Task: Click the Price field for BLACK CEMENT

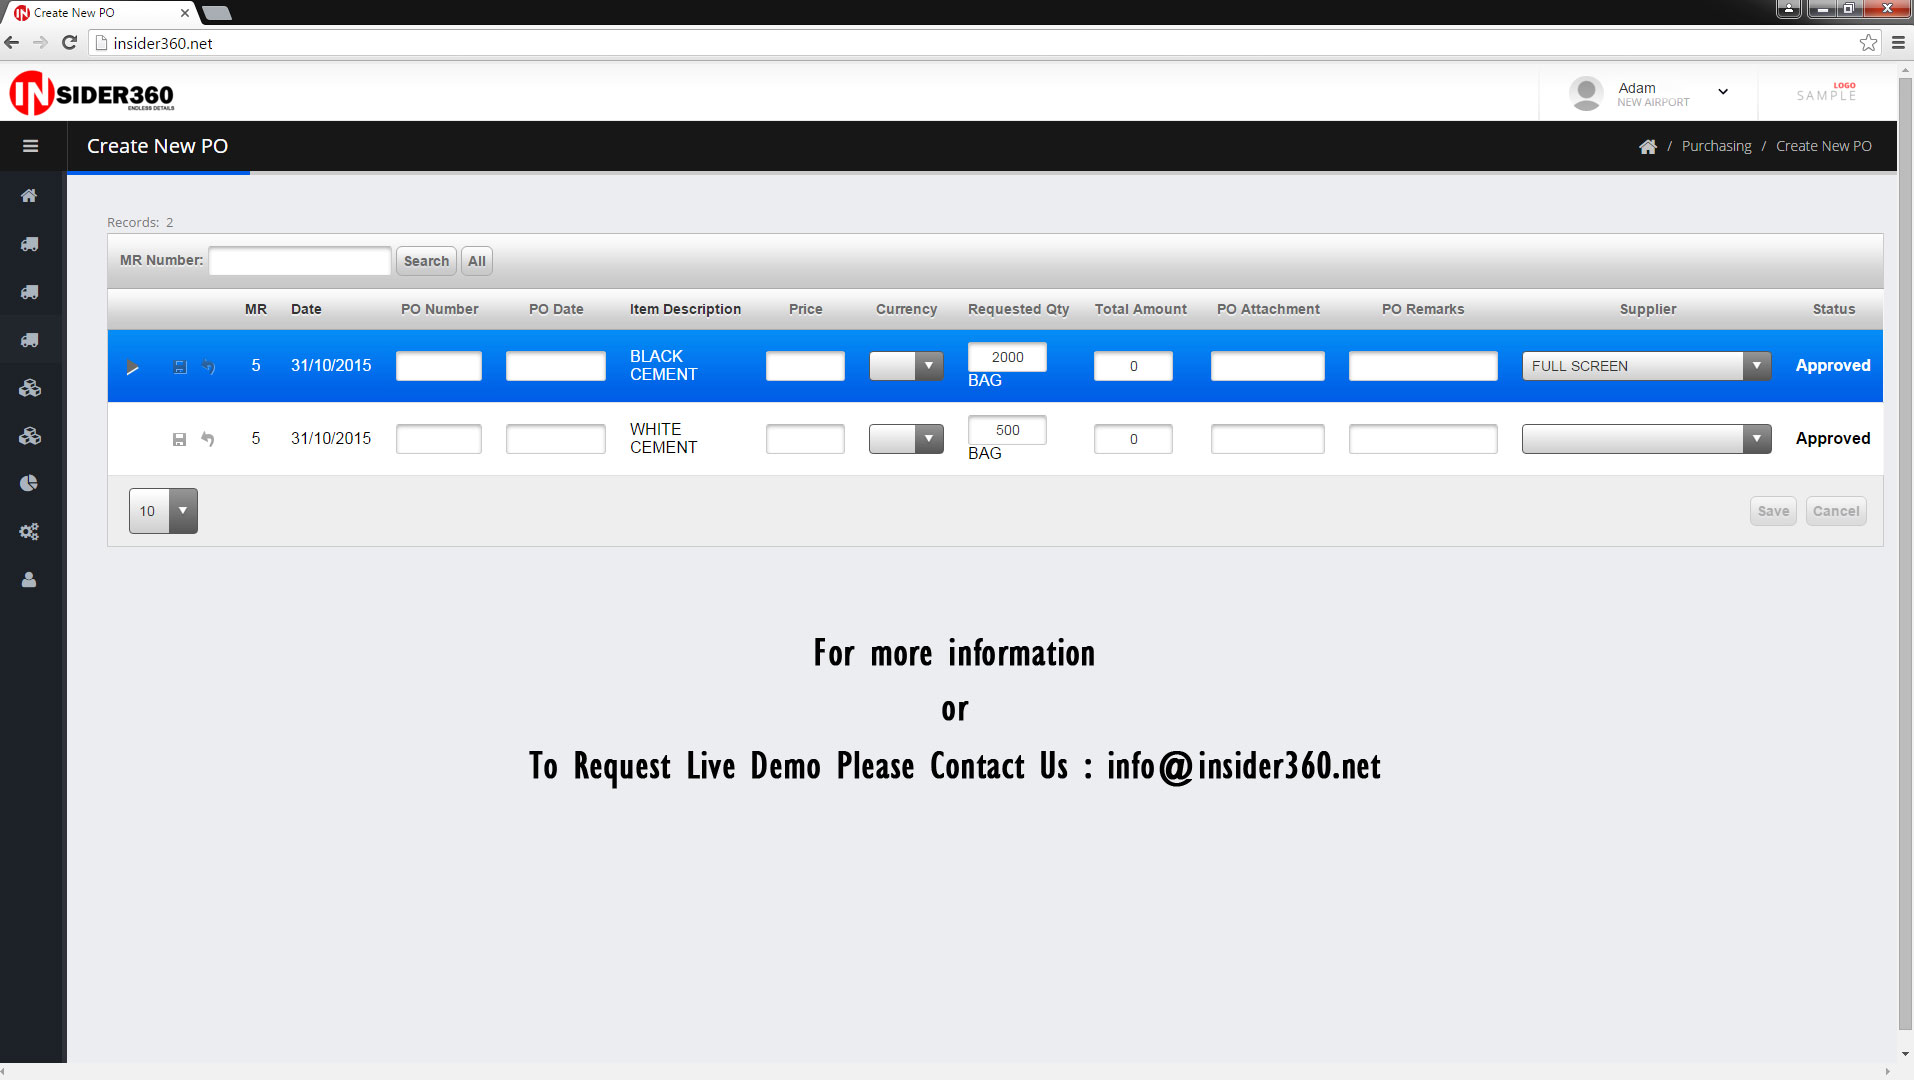Action: (805, 366)
